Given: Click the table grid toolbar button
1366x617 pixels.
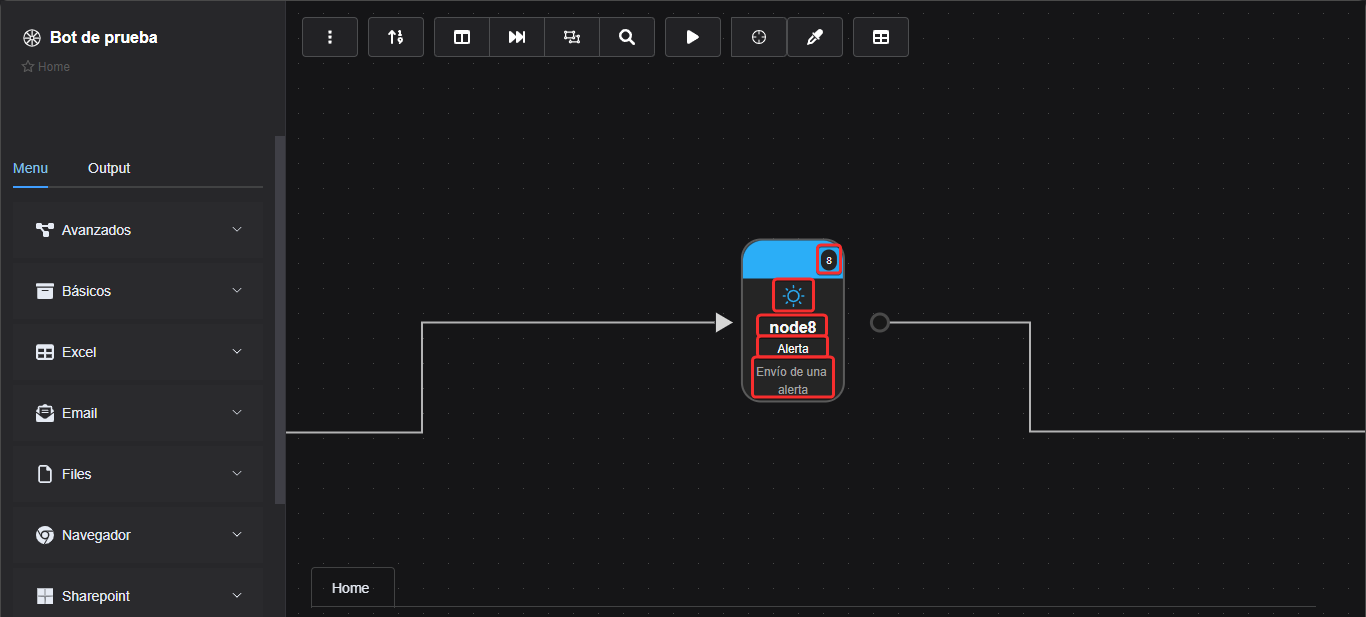Looking at the screenshot, I should pos(881,37).
